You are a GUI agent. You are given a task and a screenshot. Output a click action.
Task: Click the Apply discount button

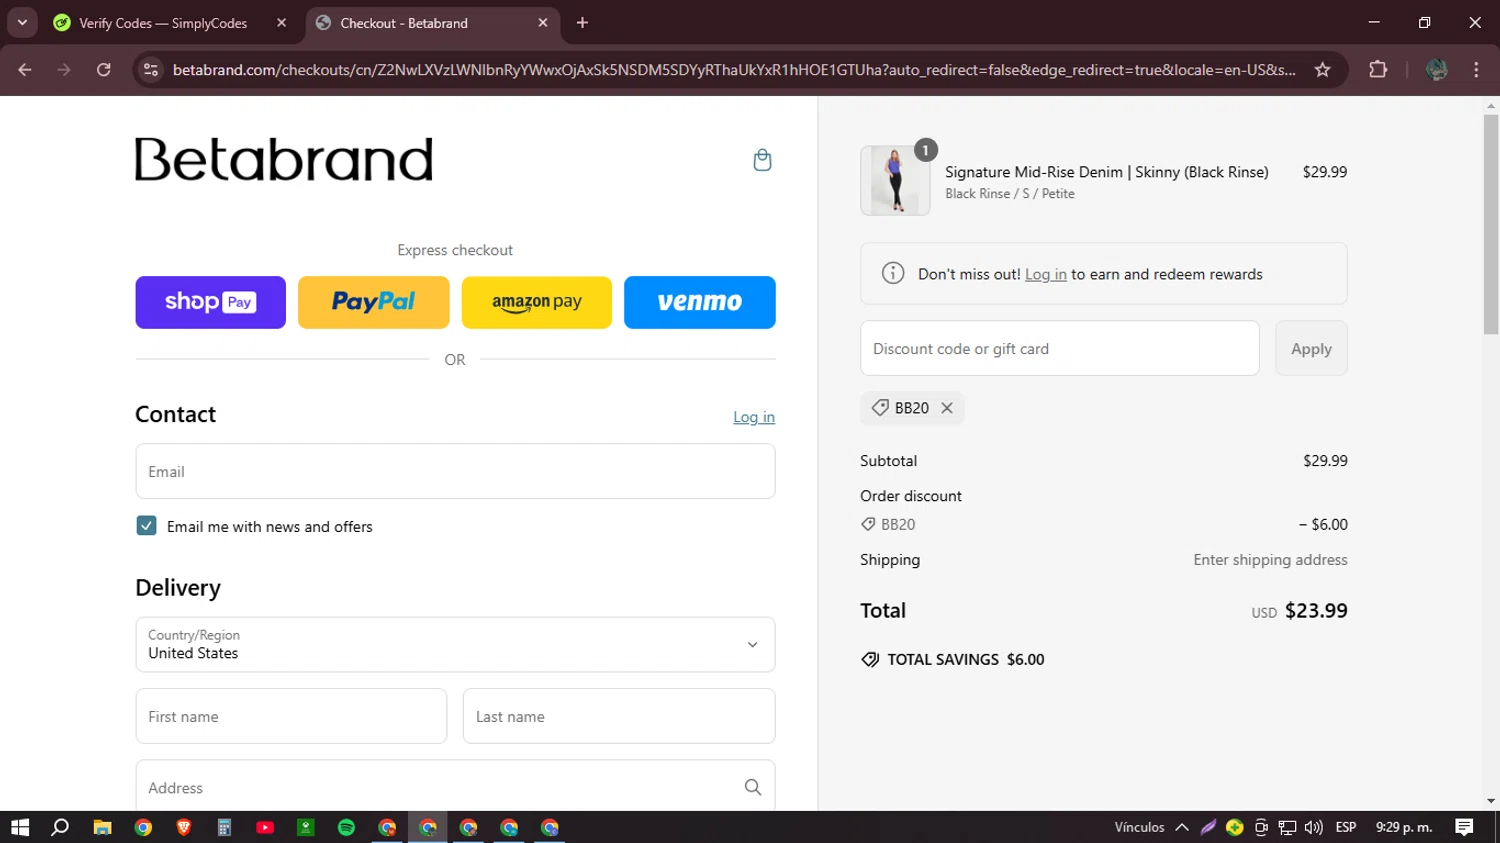tap(1311, 348)
